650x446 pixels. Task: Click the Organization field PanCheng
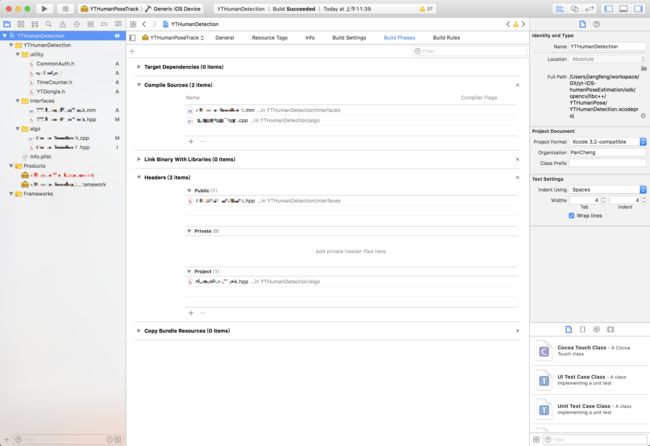(607, 153)
